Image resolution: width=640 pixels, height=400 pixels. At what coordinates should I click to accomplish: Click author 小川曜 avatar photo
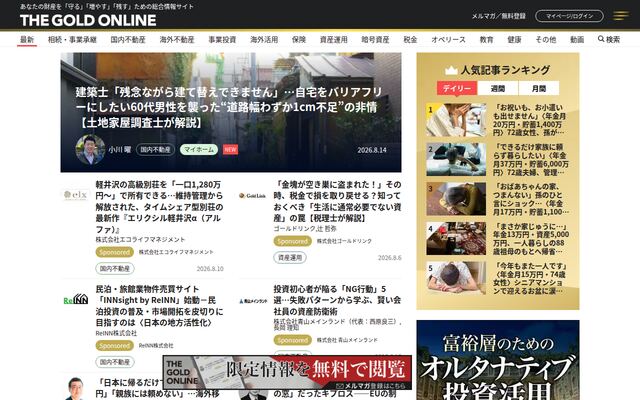coord(90,150)
